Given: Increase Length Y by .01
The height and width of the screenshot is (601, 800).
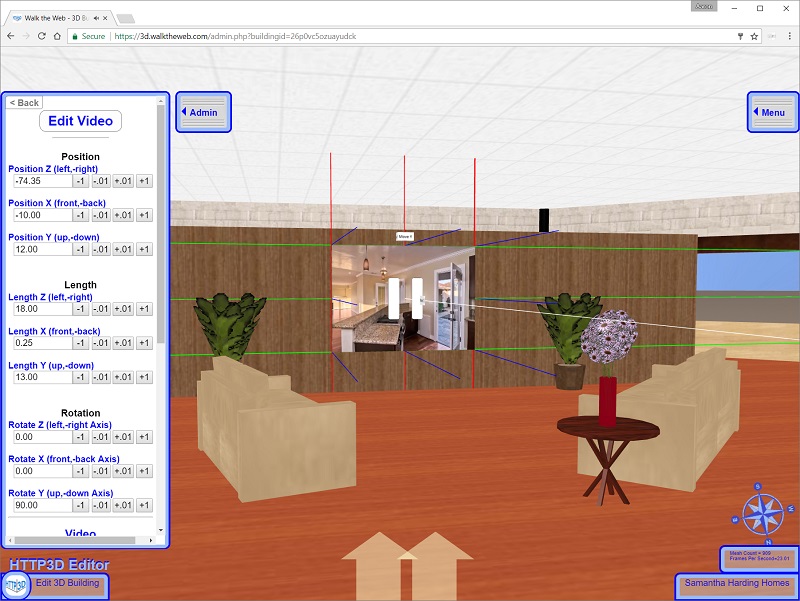Looking at the screenshot, I should tap(123, 377).
